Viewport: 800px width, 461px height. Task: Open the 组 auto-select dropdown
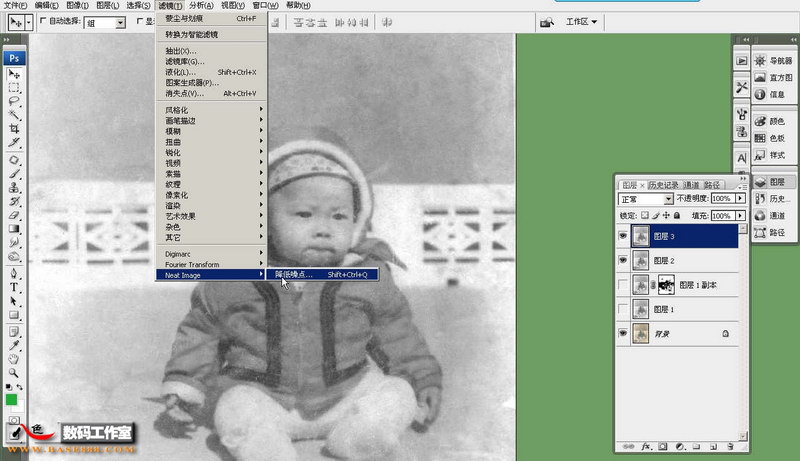(x=105, y=22)
